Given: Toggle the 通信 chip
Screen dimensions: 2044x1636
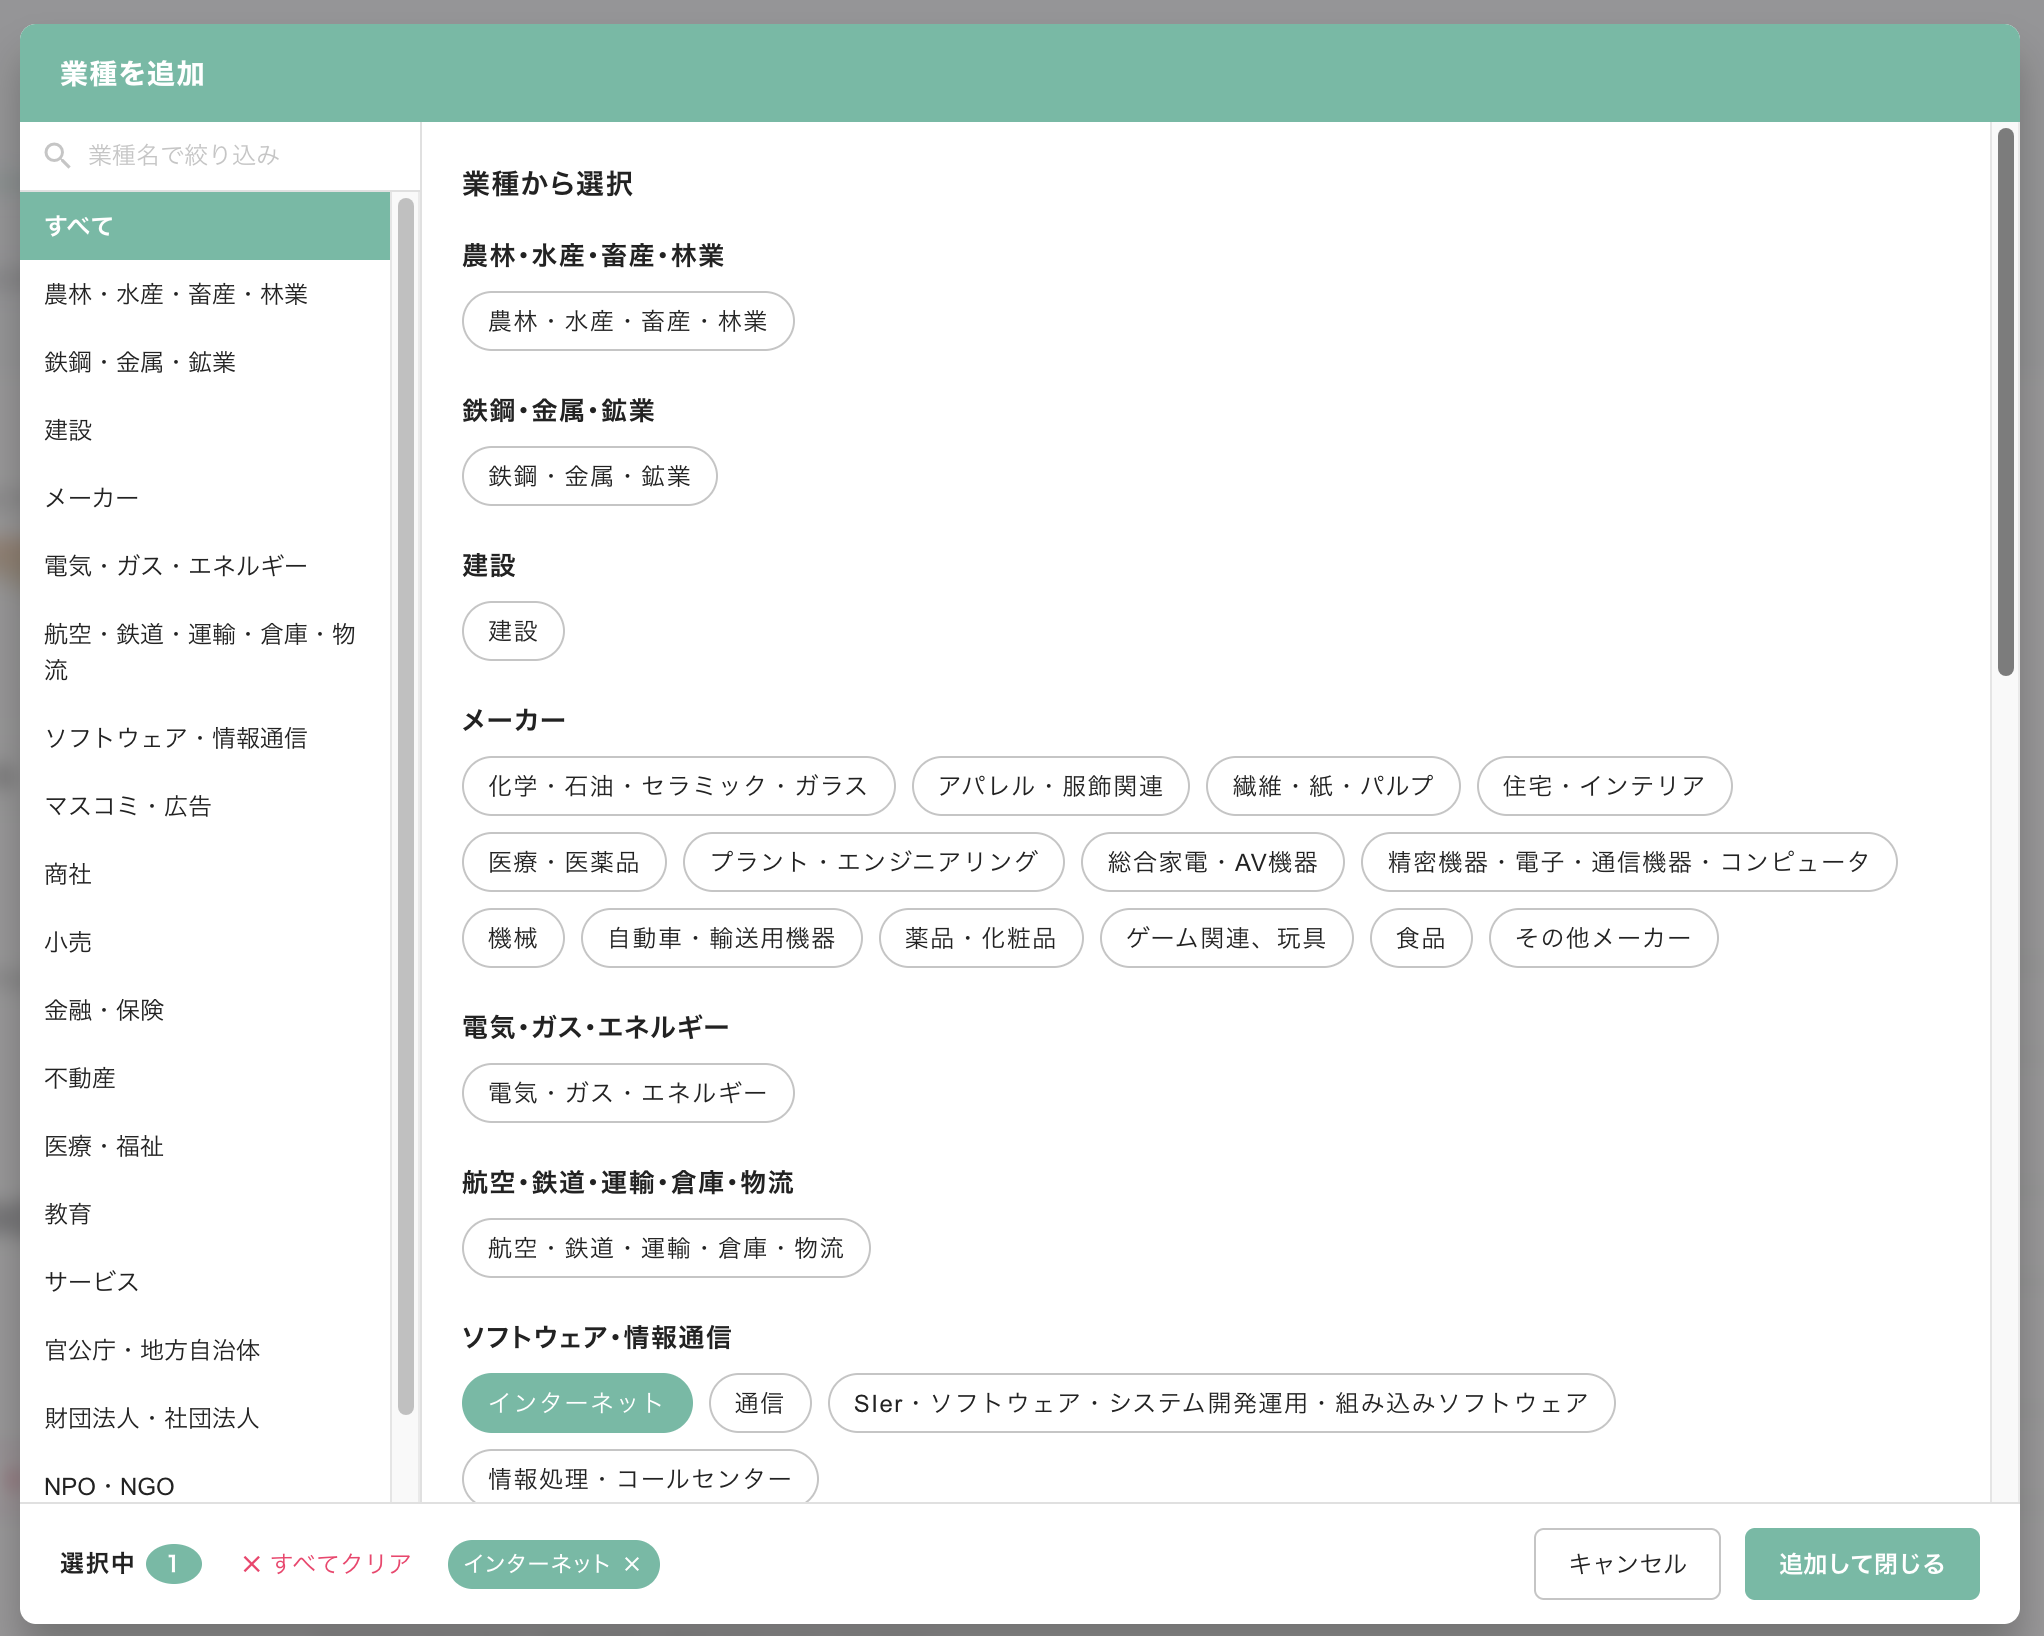Looking at the screenshot, I should pyautogui.click(x=760, y=1403).
